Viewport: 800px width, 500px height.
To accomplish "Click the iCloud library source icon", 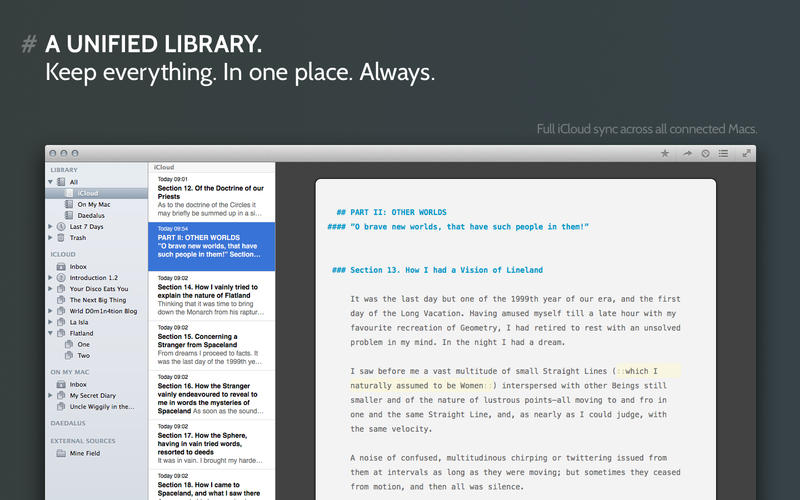I will pos(69,193).
